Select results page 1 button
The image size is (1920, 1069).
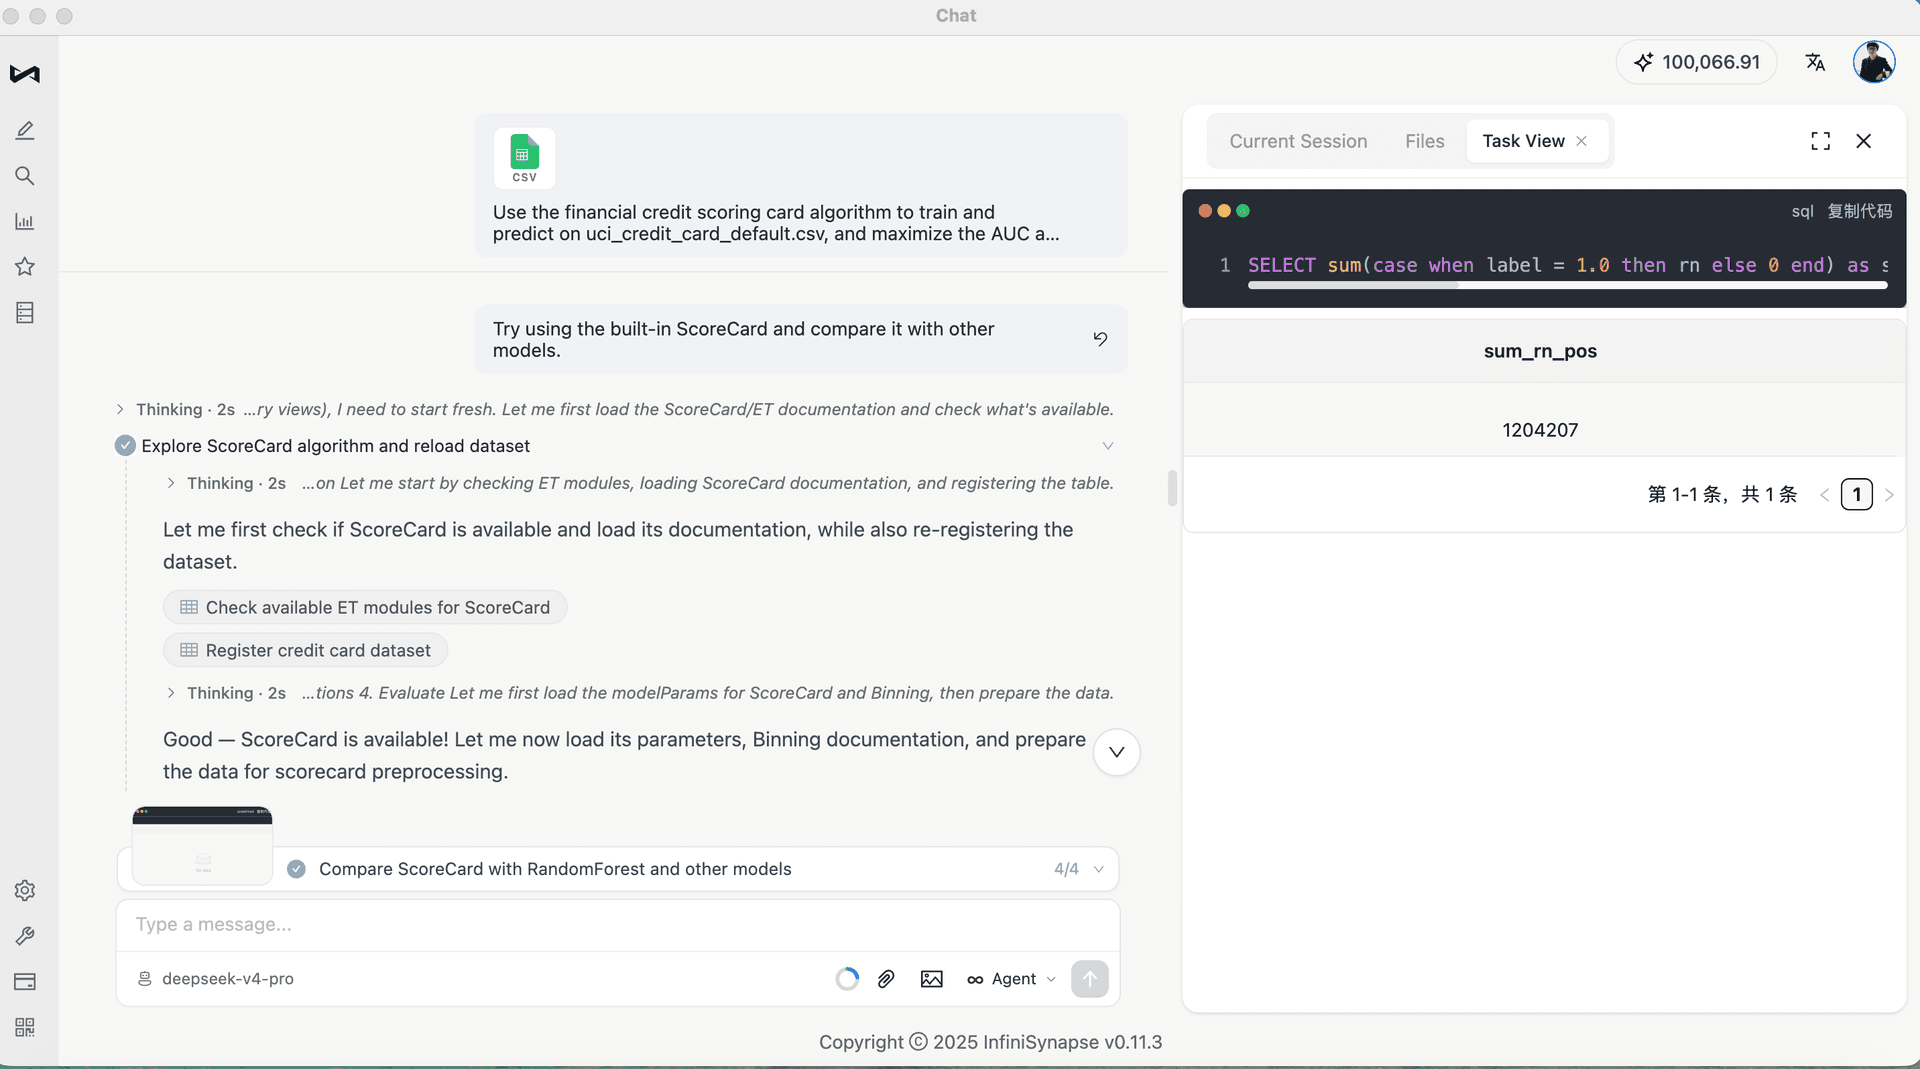(1856, 495)
